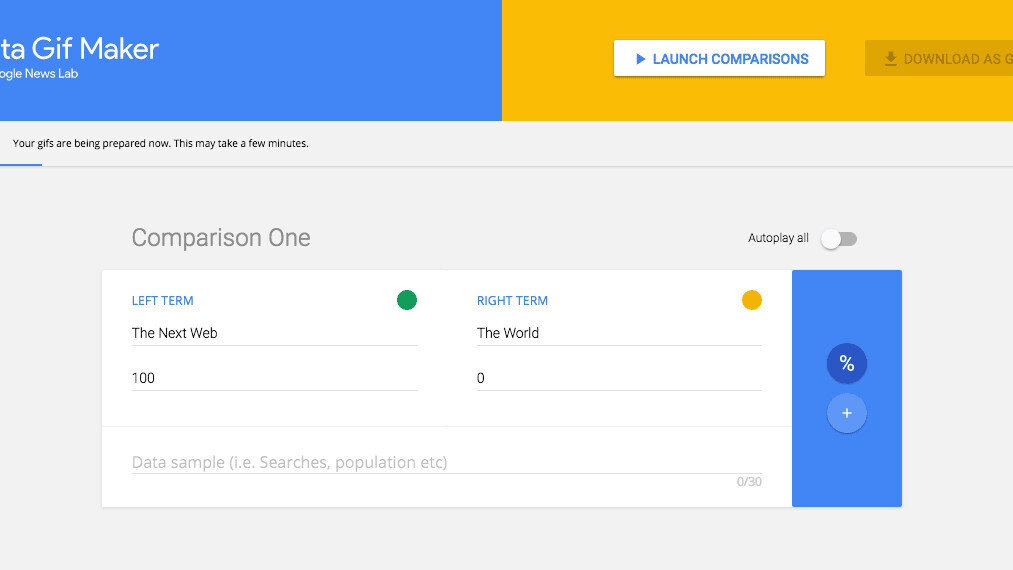Click the left value field showing 100
The width and height of the screenshot is (1013, 570).
pos(273,378)
